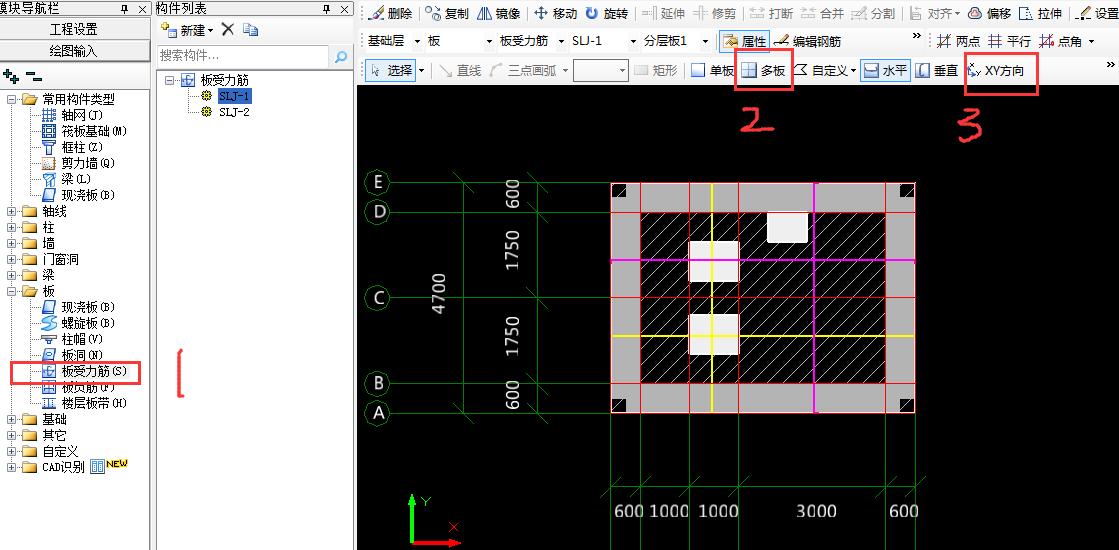Activate the 旋转 (rotate) tool
The image size is (1119, 550).
[607, 14]
